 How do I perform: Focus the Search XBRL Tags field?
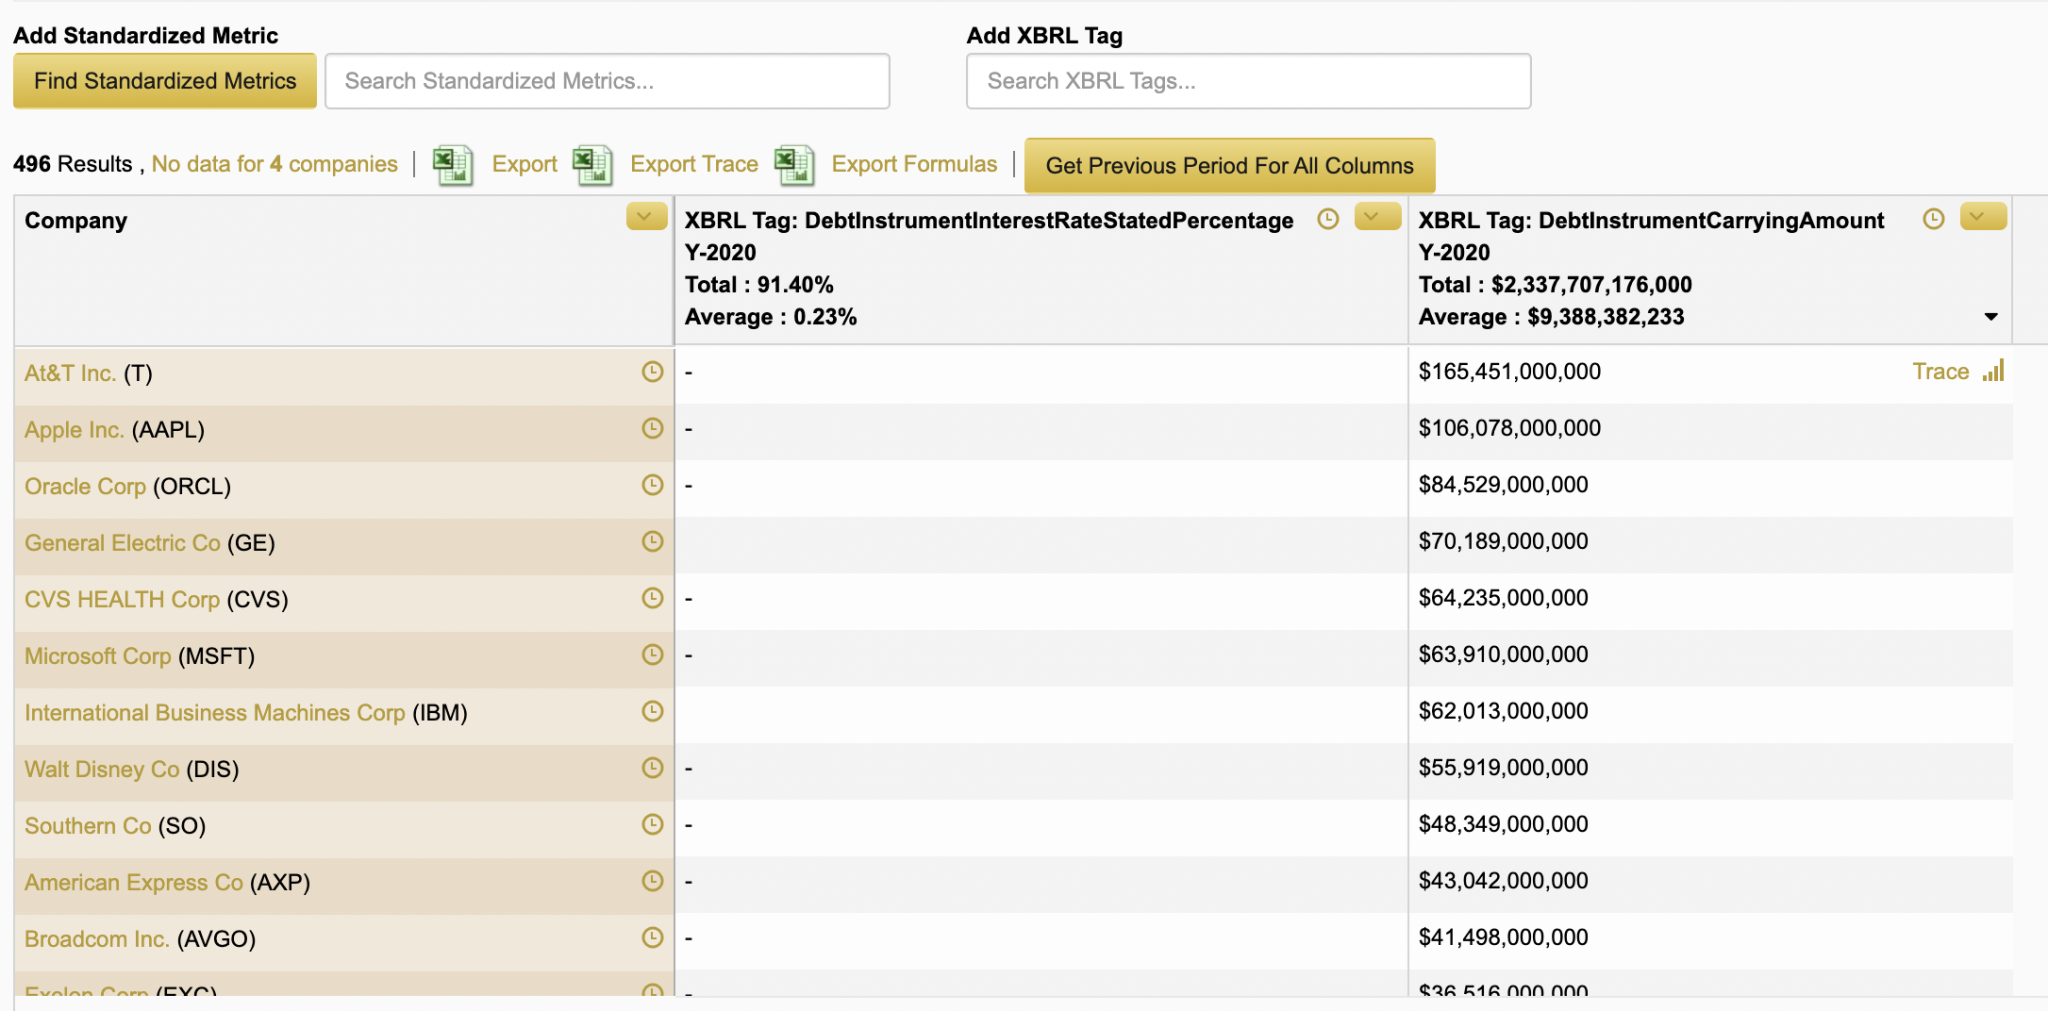(1248, 81)
